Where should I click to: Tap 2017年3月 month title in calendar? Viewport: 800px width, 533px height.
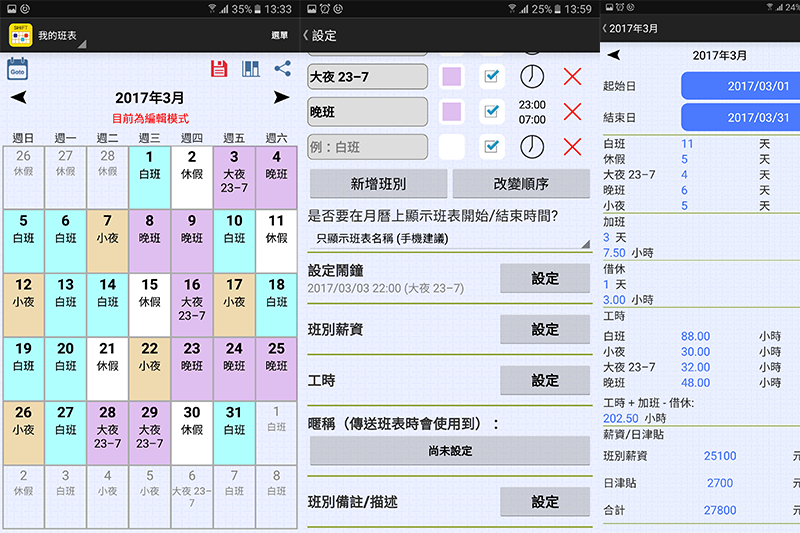point(149,97)
